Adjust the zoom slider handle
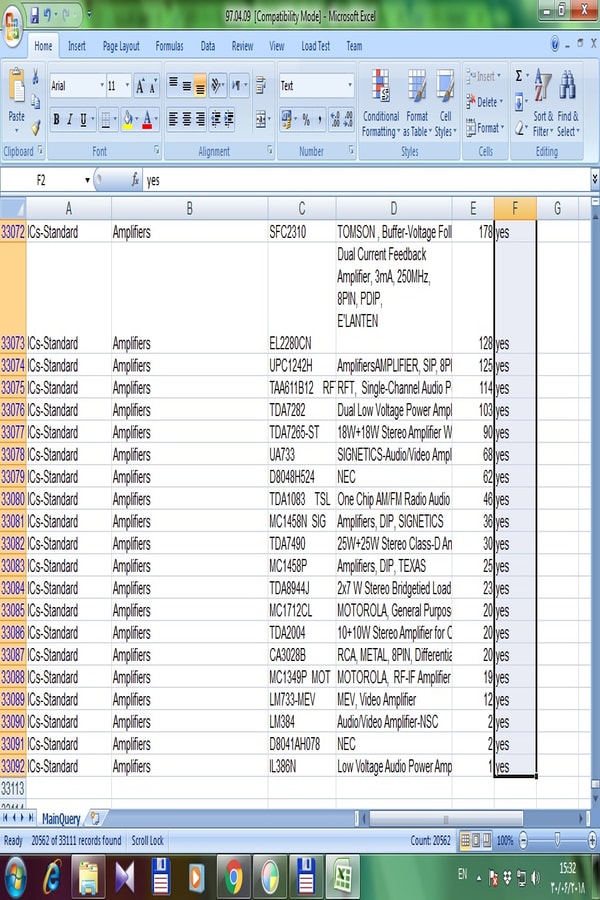The height and width of the screenshot is (900, 600). (557, 840)
